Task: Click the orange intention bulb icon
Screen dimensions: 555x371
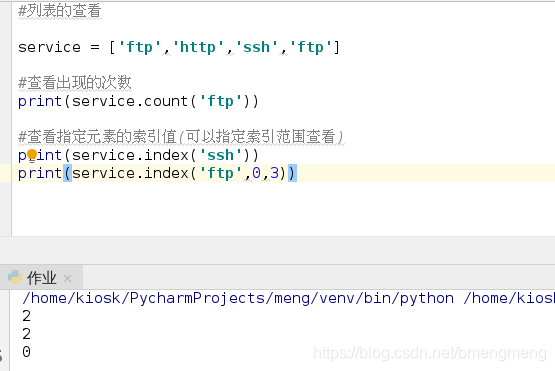Action: [x=32, y=154]
